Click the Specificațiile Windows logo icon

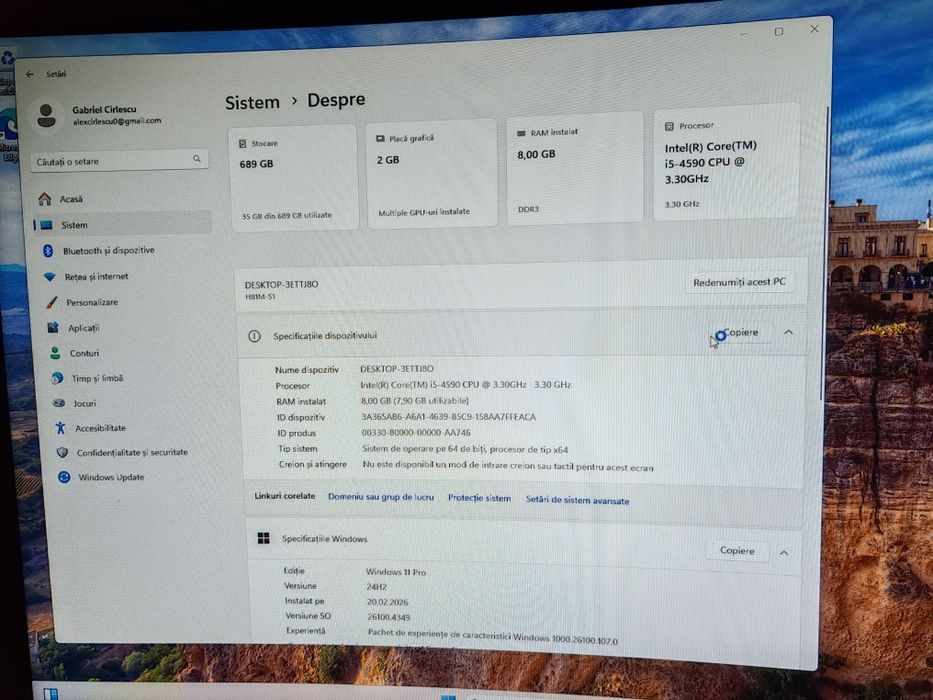coord(264,538)
